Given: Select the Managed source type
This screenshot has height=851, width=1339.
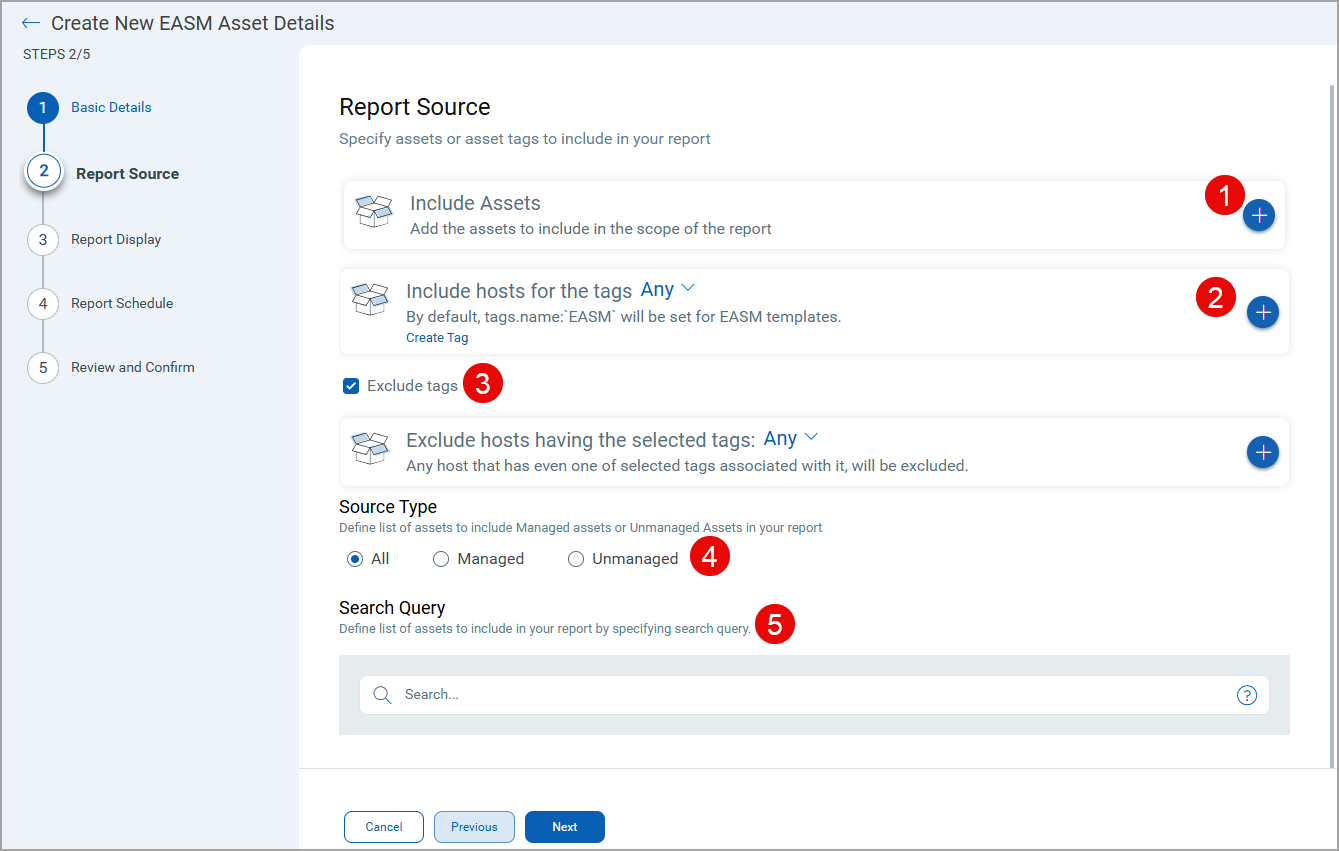Looking at the screenshot, I should tap(441, 559).
